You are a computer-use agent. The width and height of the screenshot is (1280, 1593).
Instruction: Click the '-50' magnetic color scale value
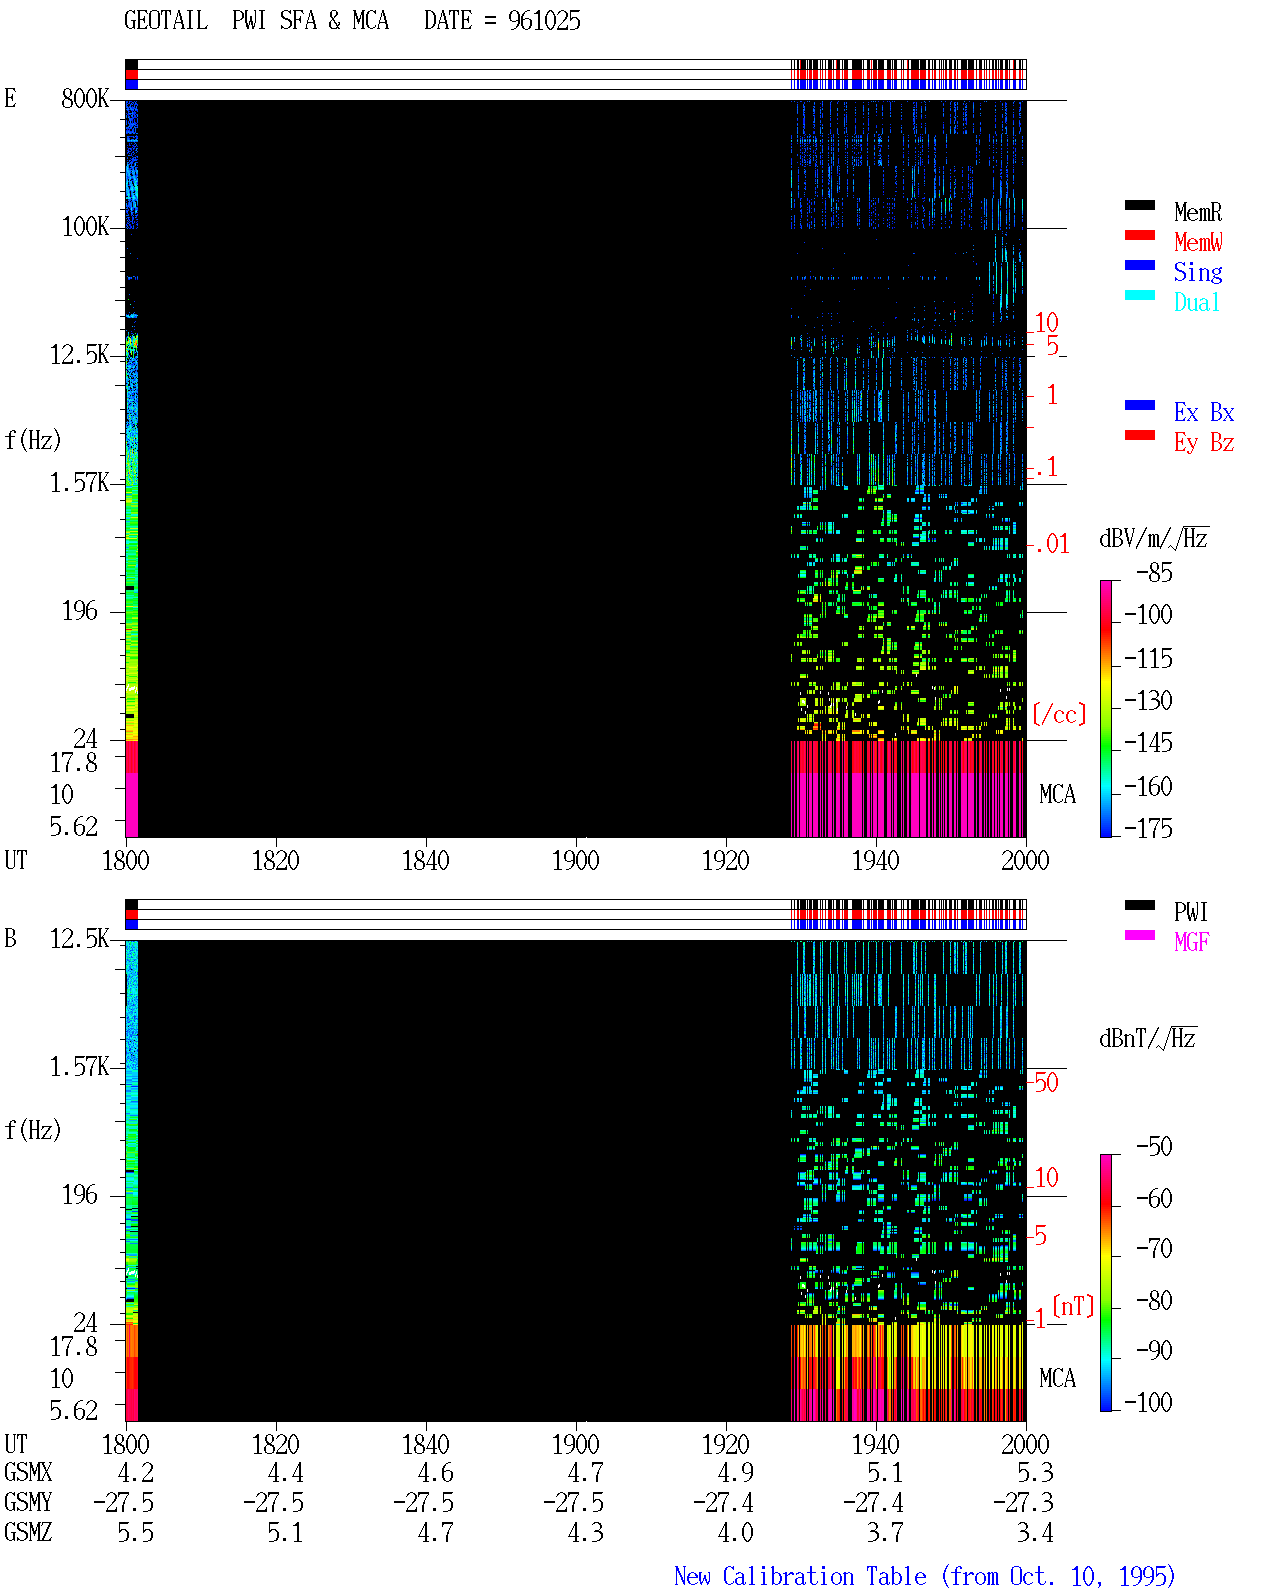pyautogui.click(x=1154, y=1146)
